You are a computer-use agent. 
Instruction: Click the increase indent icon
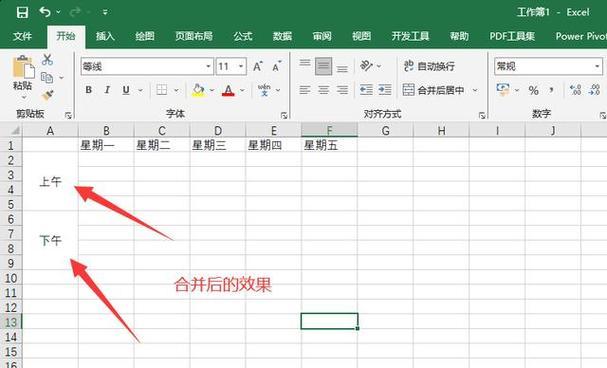click(x=385, y=90)
